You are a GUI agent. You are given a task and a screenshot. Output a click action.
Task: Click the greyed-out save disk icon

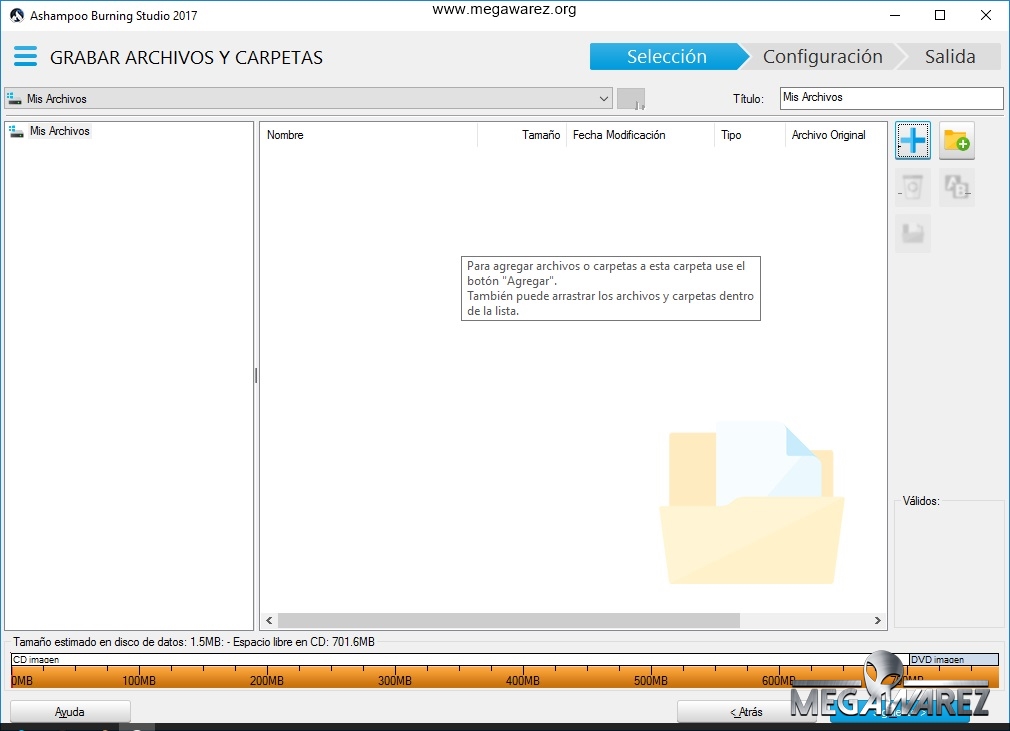(913, 233)
